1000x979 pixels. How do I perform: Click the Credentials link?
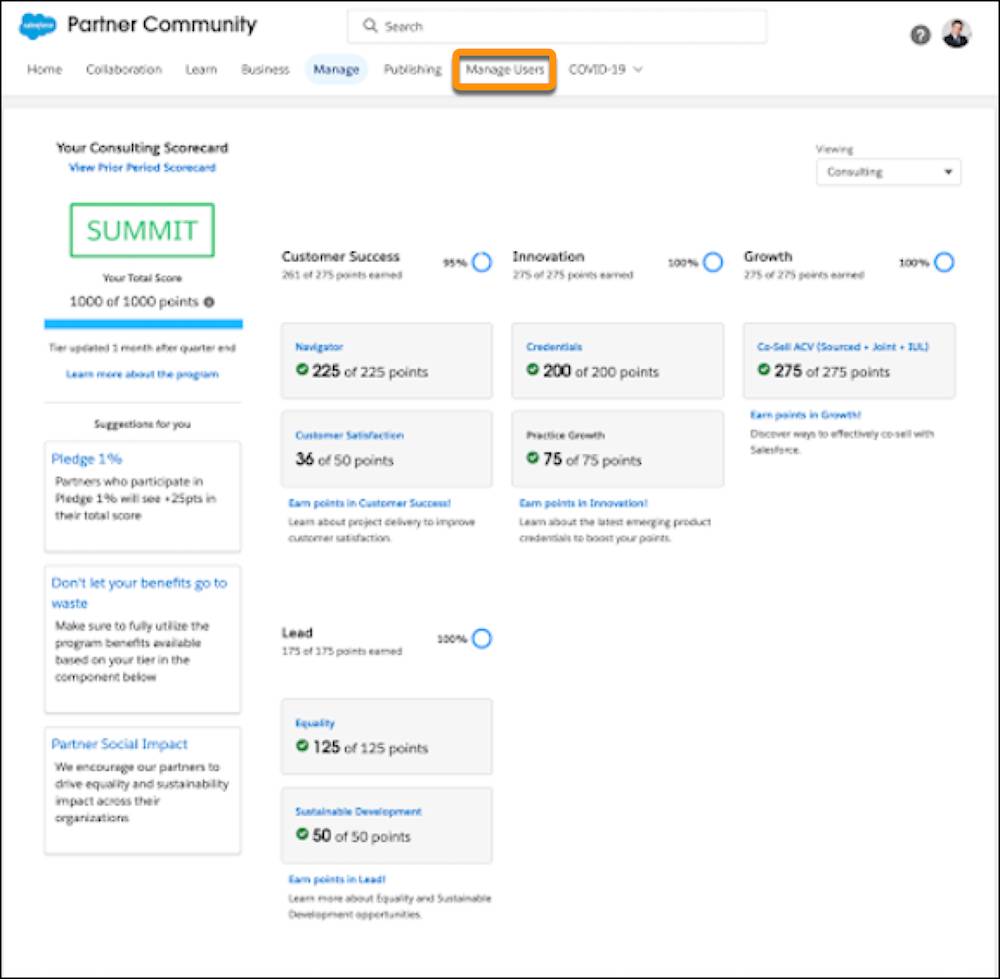tap(554, 347)
